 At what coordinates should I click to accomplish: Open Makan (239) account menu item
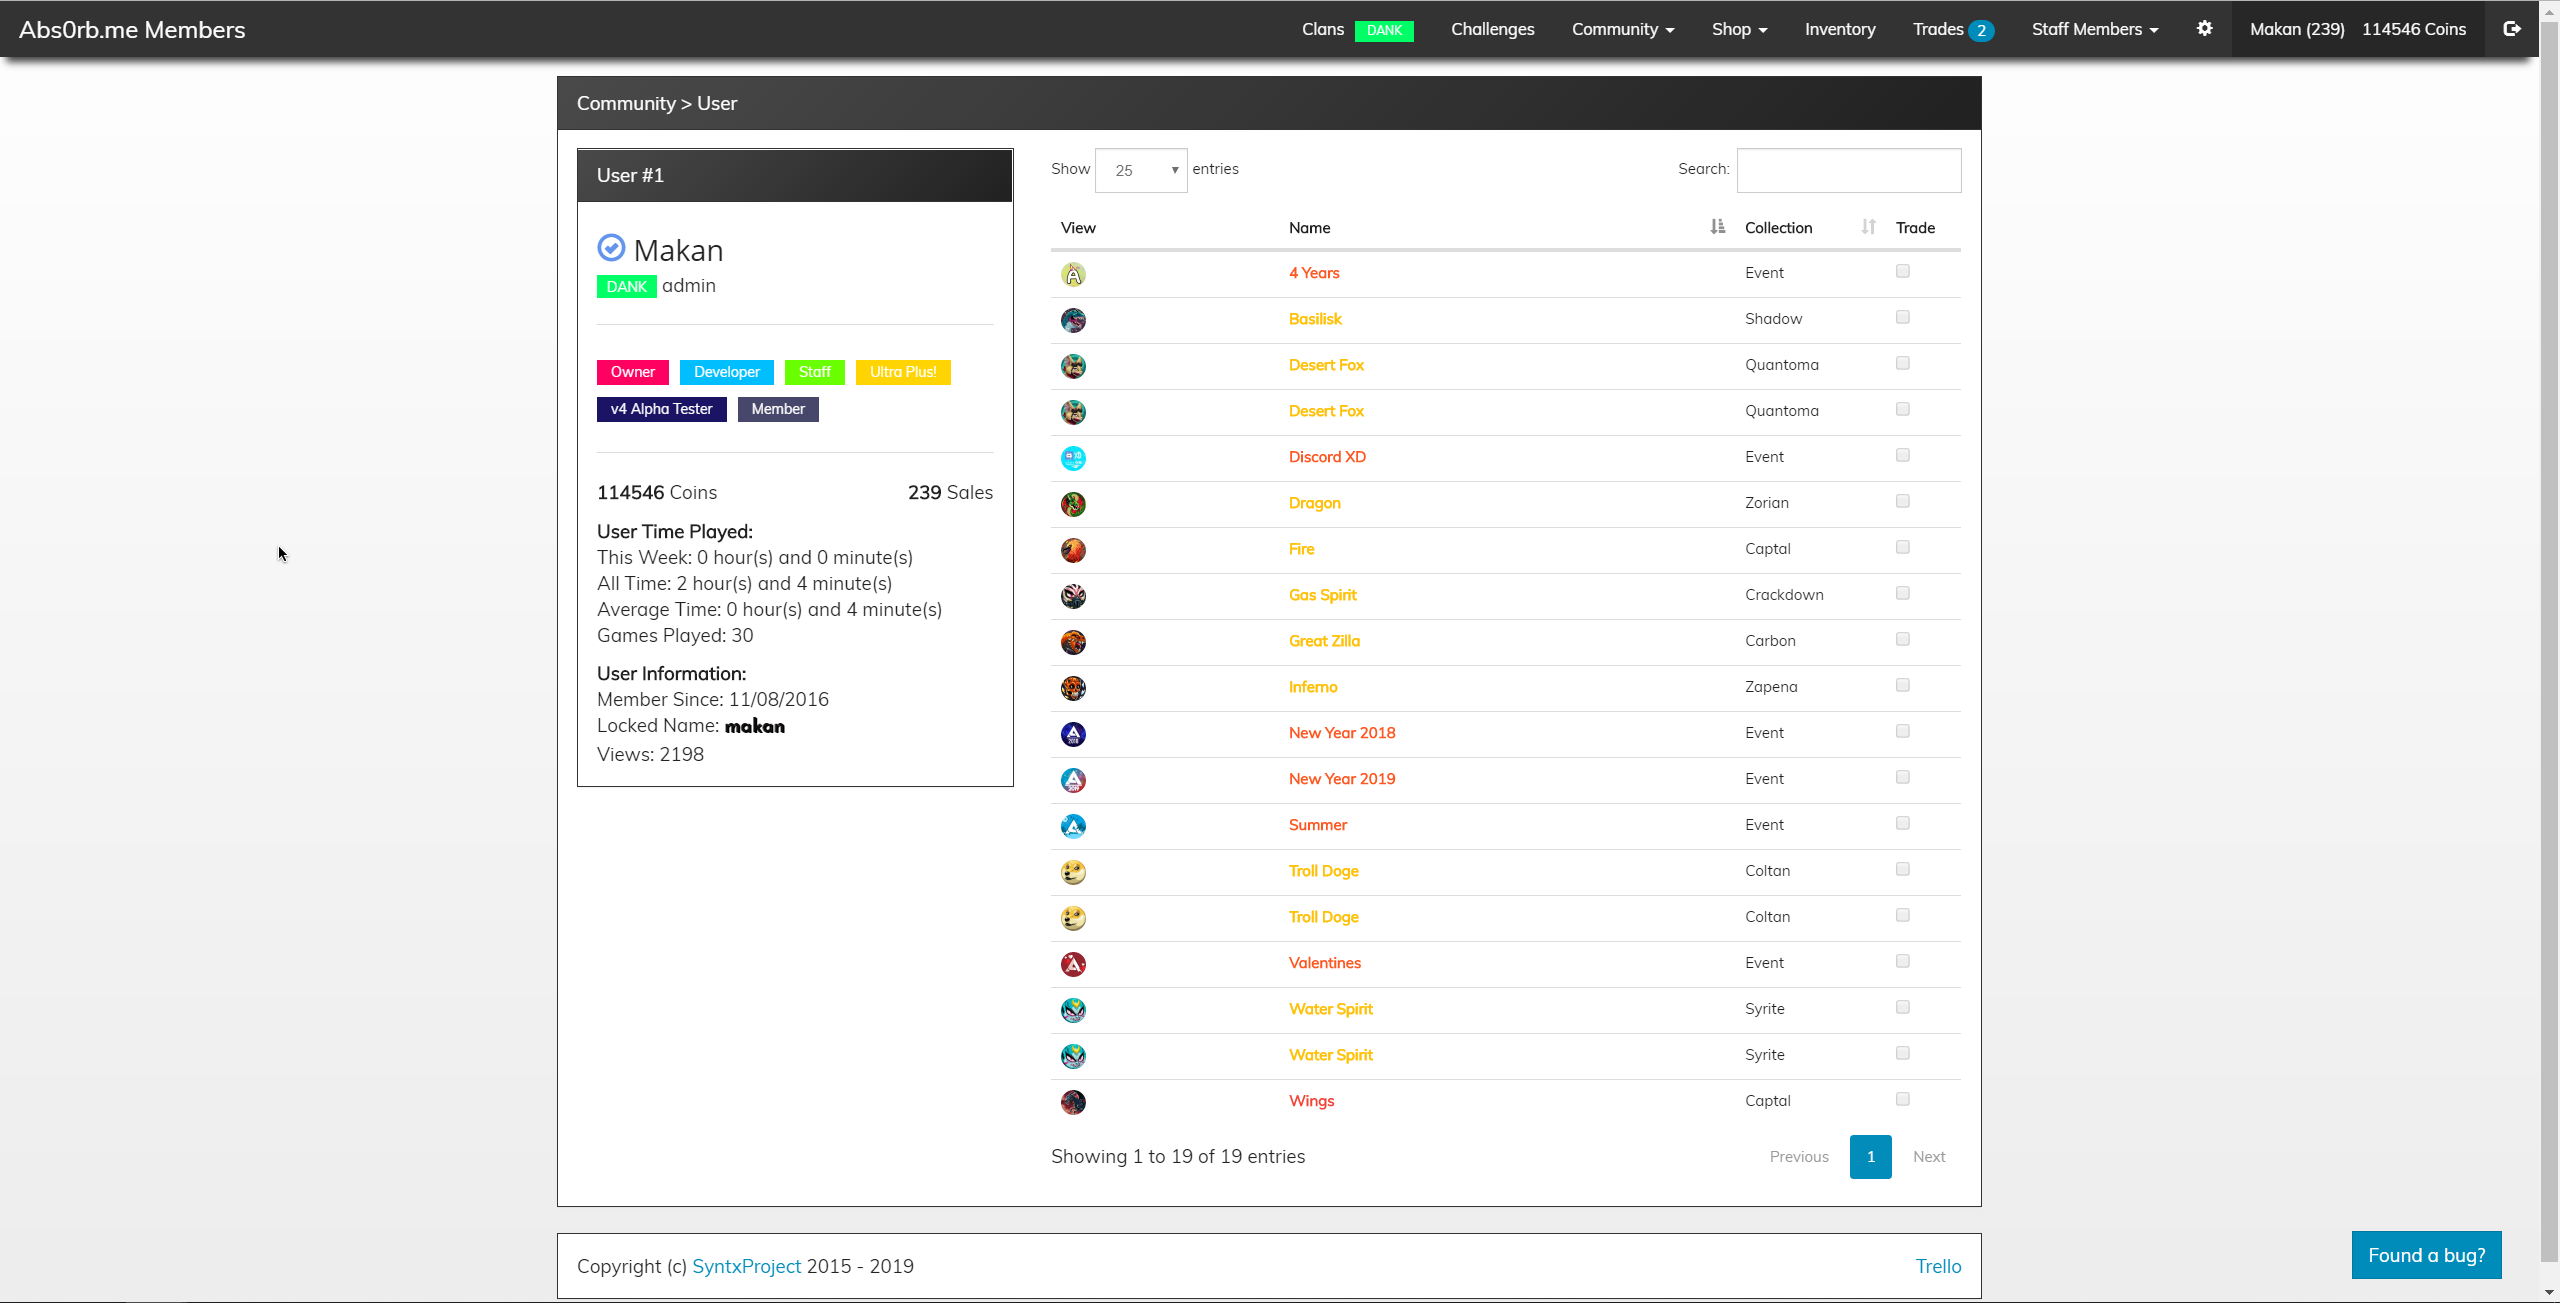(2297, 29)
